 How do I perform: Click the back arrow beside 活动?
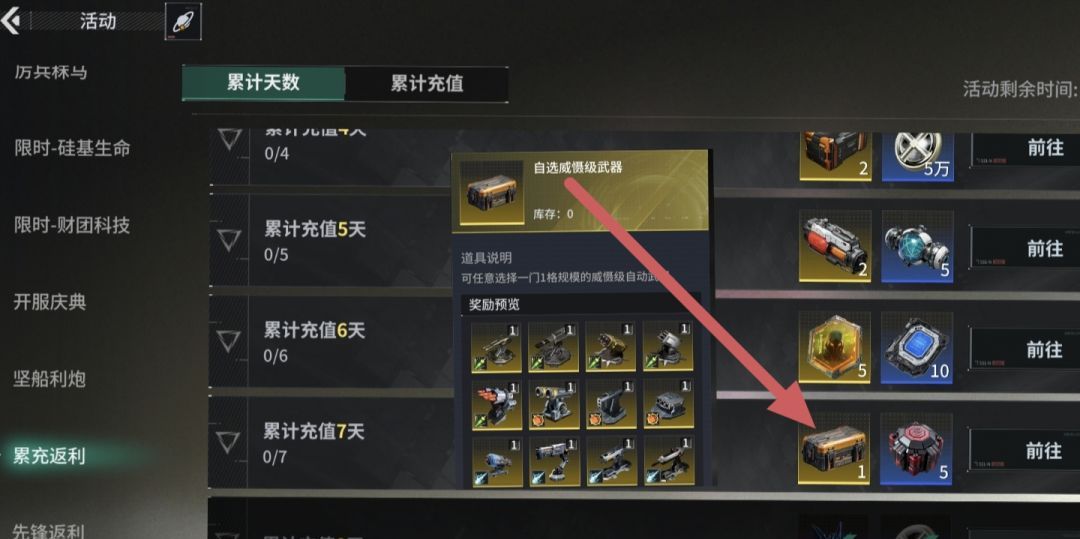pos(10,21)
